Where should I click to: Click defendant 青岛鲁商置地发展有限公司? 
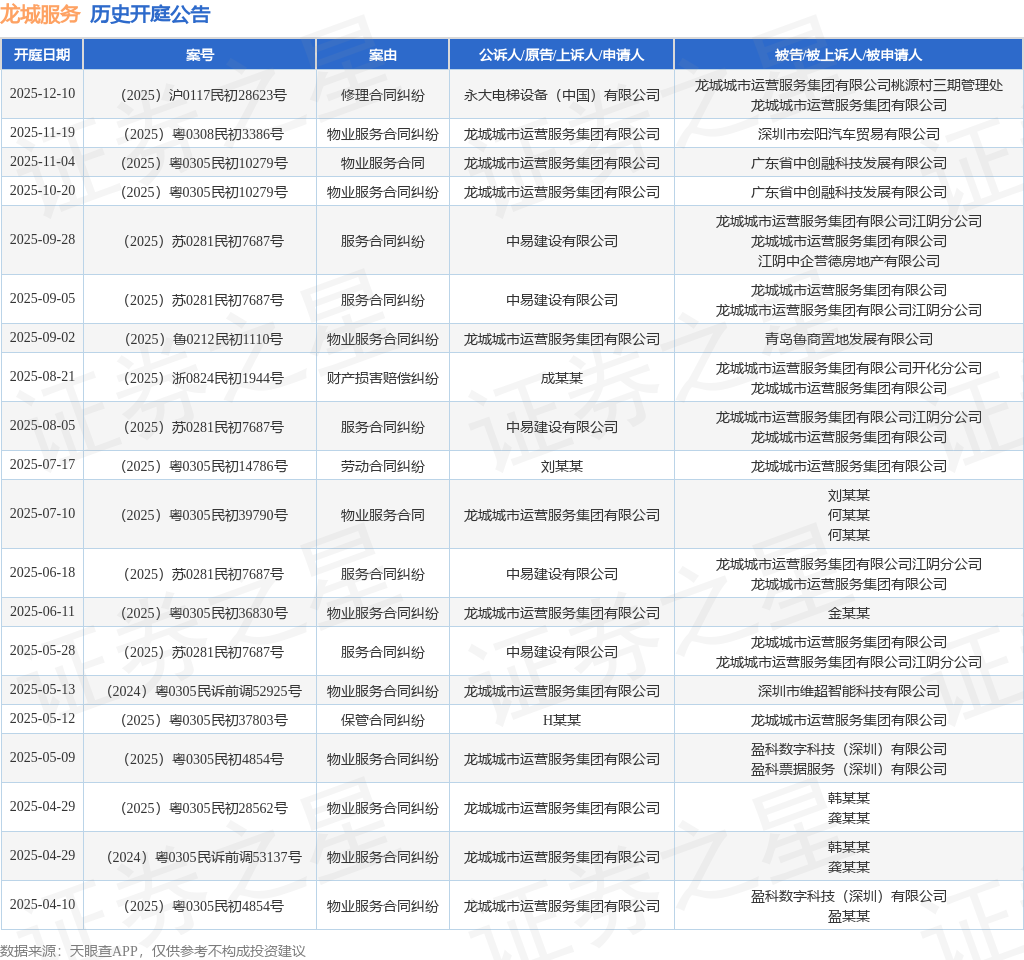coord(848,340)
